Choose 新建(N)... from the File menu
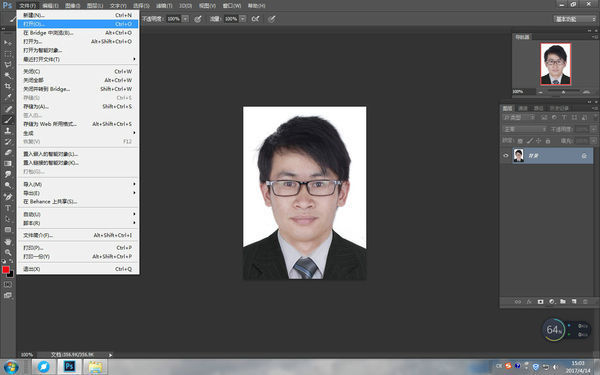600x375 pixels. (78, 15)
